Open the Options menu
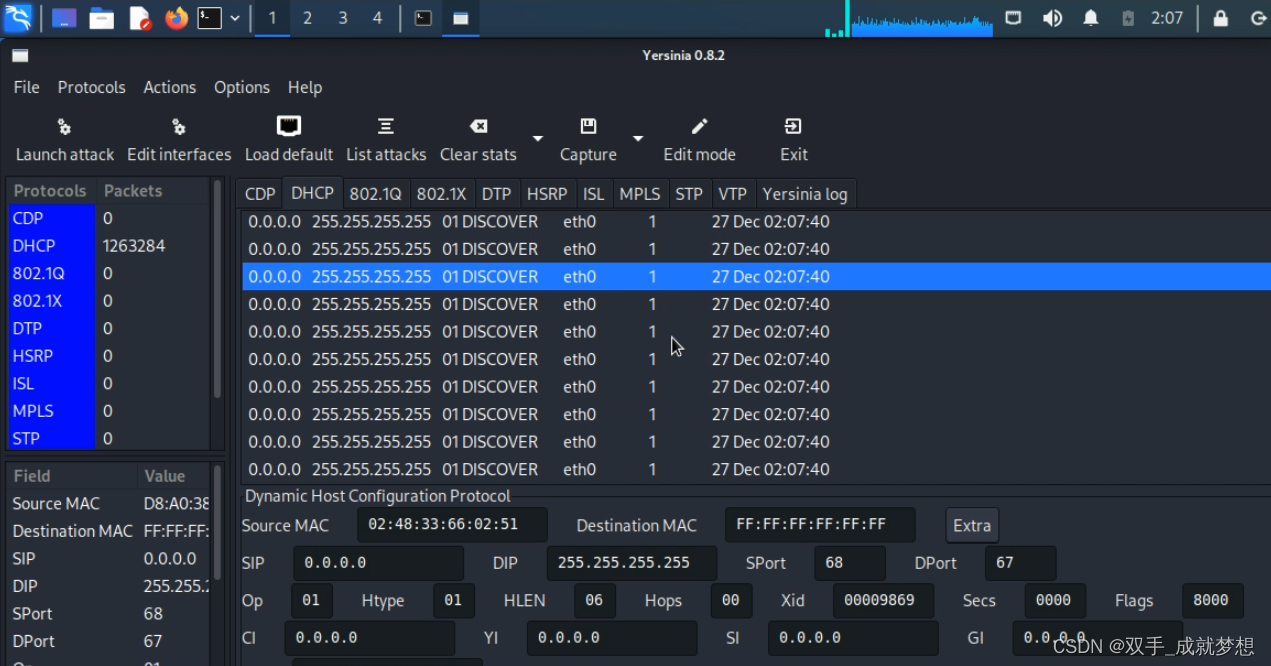 coord(242,87)
